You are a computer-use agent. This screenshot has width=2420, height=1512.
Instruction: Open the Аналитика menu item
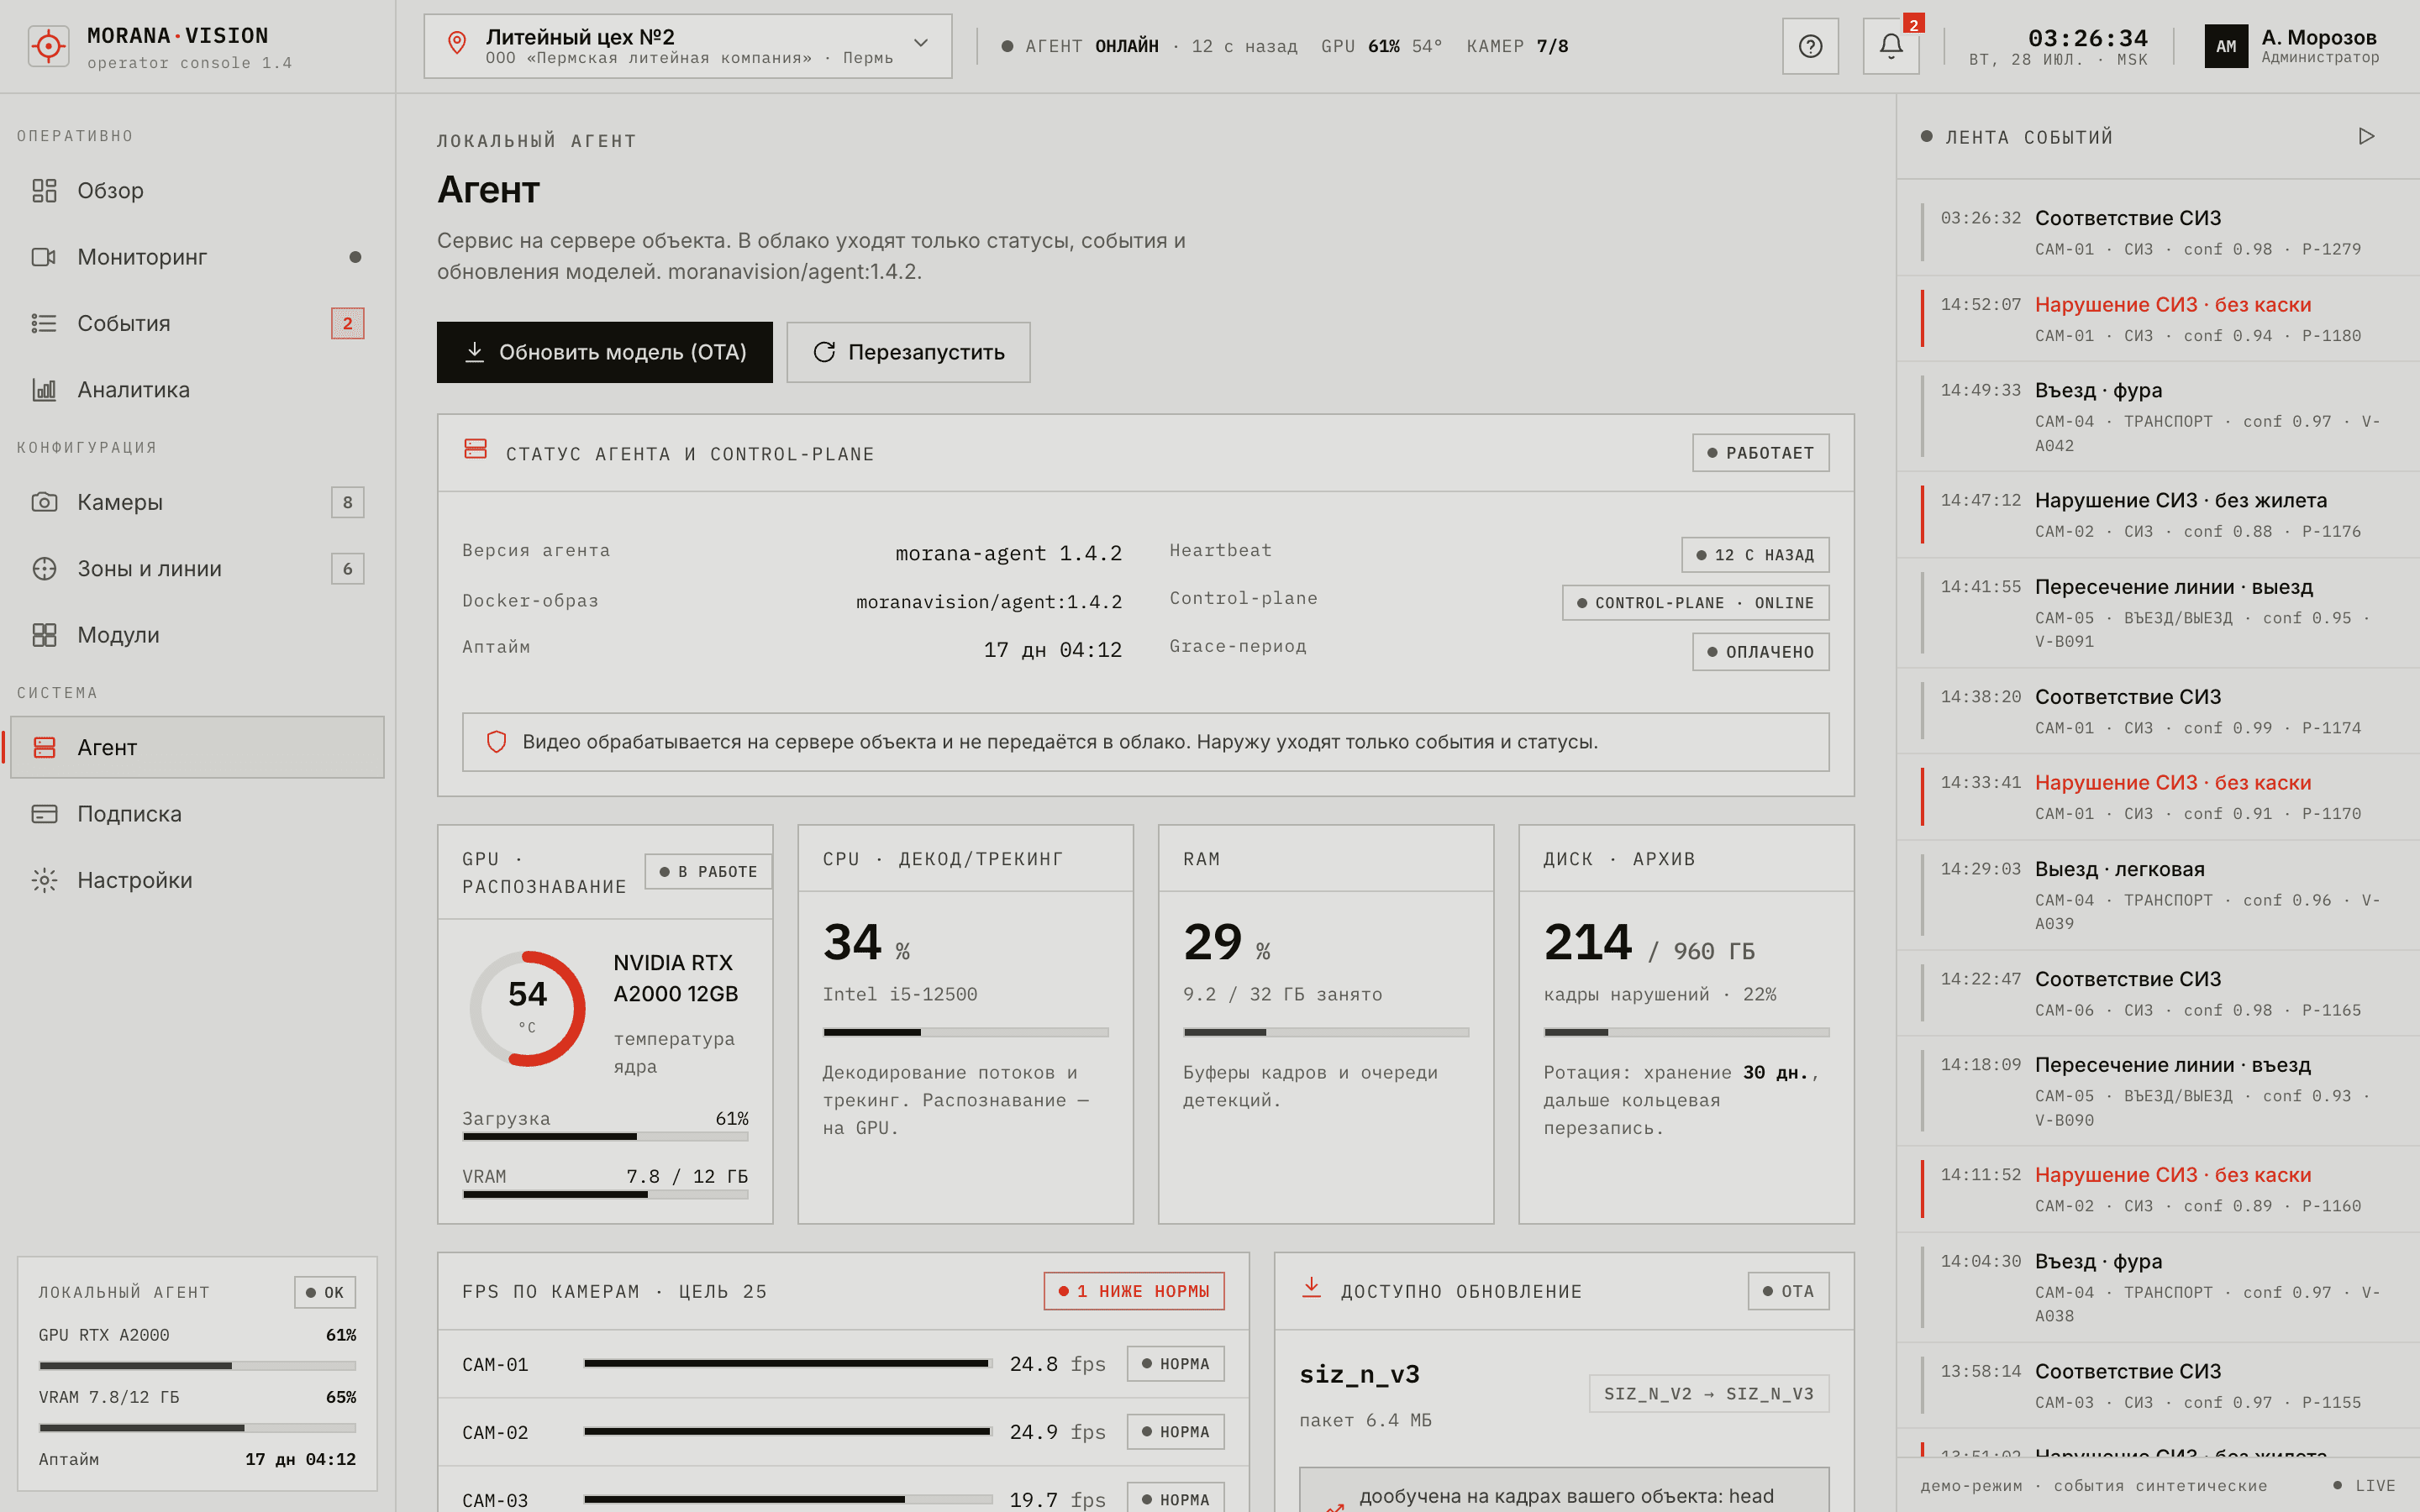pos(197,390)
